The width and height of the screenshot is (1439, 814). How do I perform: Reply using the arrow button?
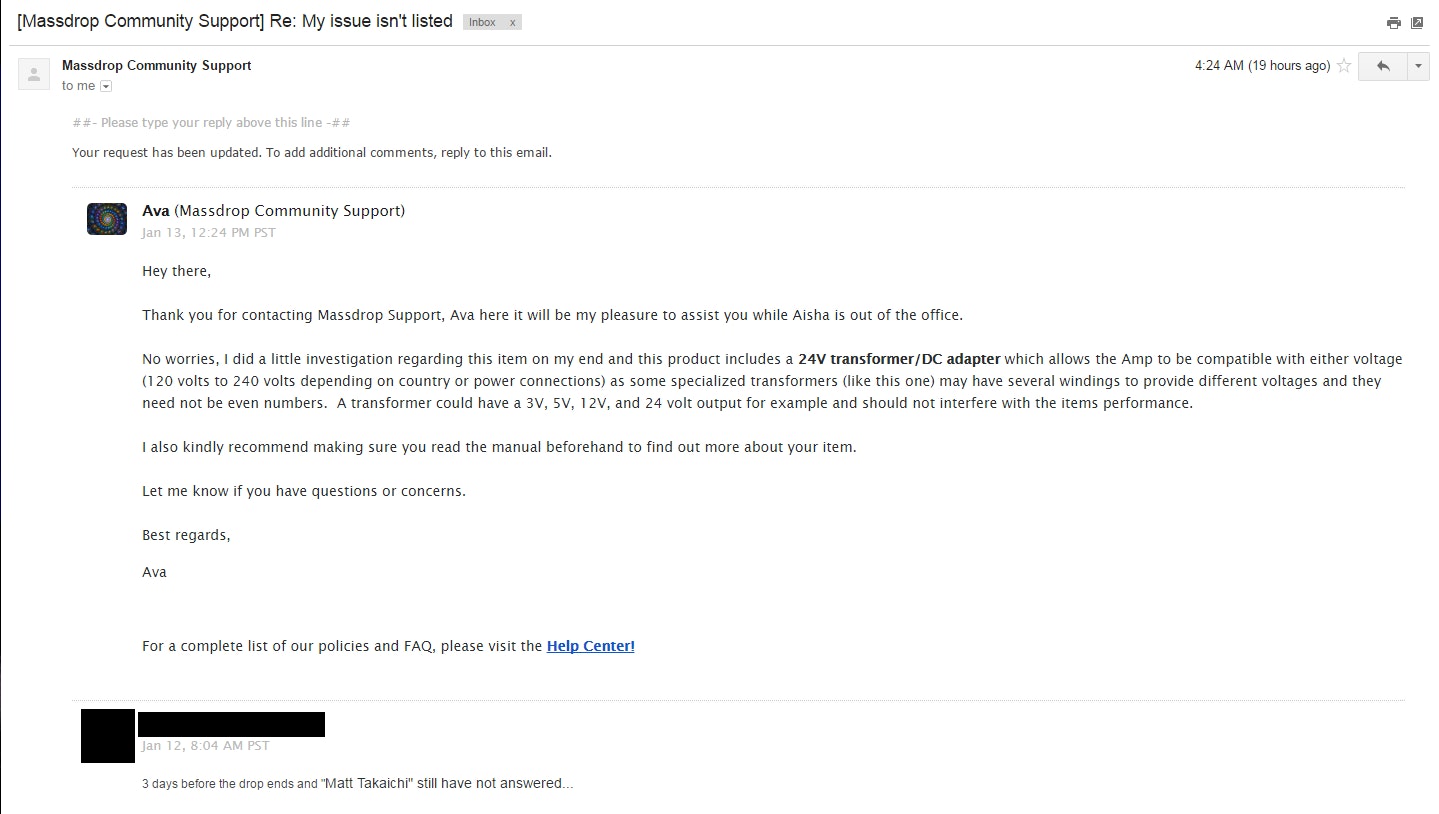pos(1383,66)
